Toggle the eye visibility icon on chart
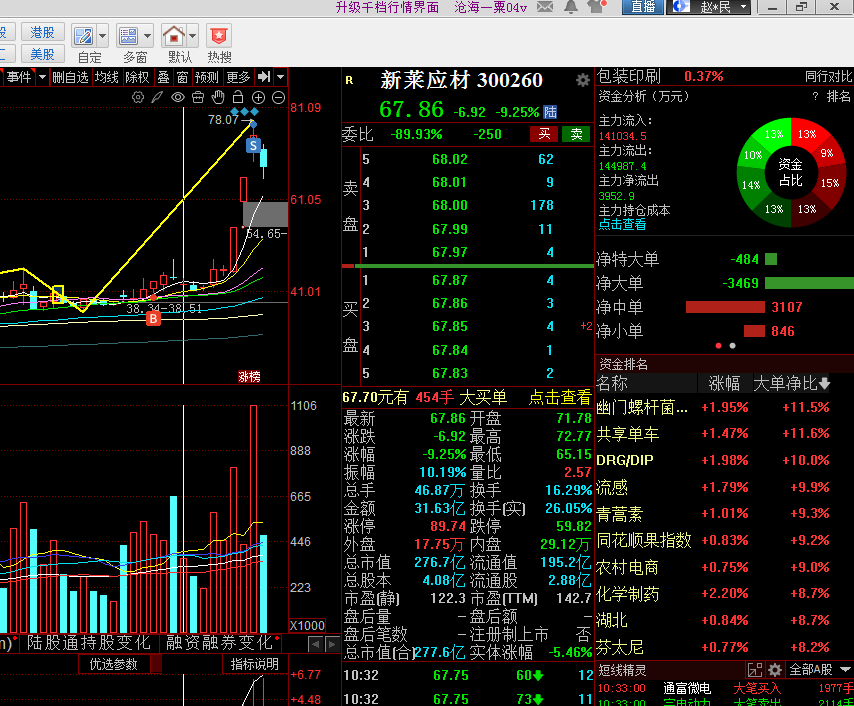 tap(178, 98)
